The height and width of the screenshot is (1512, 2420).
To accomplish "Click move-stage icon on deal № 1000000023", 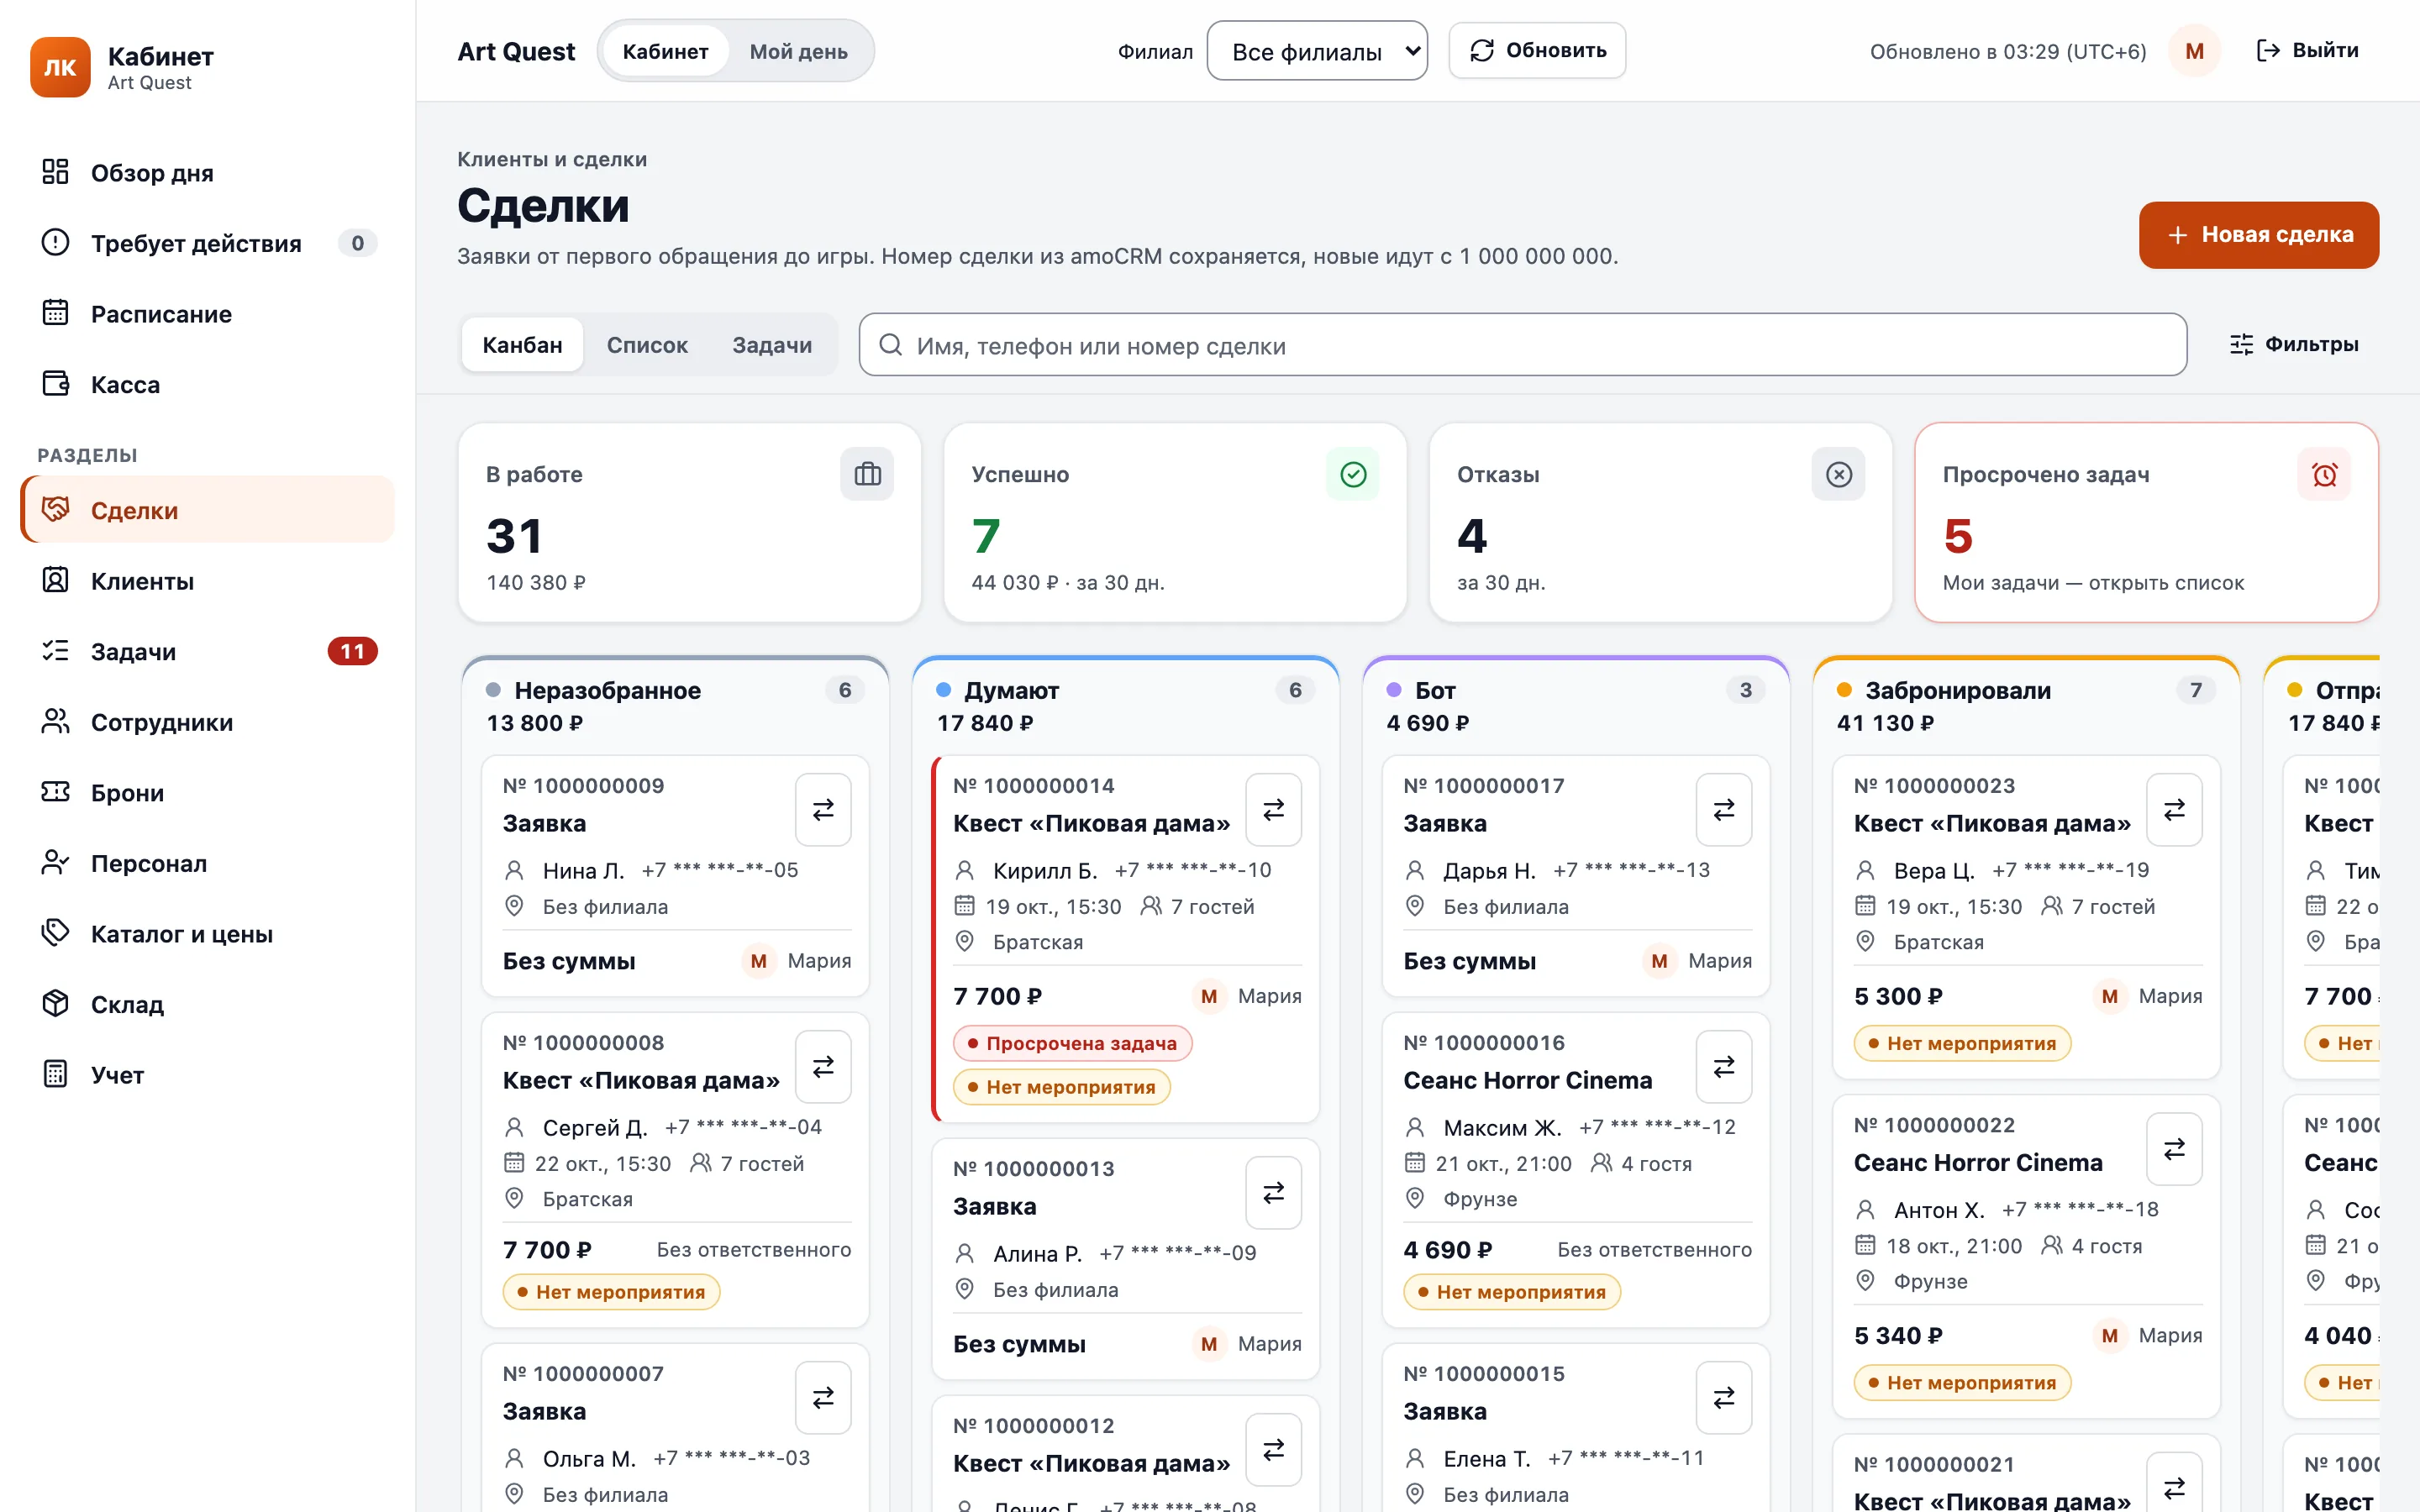I will (x=2174, y=809).
